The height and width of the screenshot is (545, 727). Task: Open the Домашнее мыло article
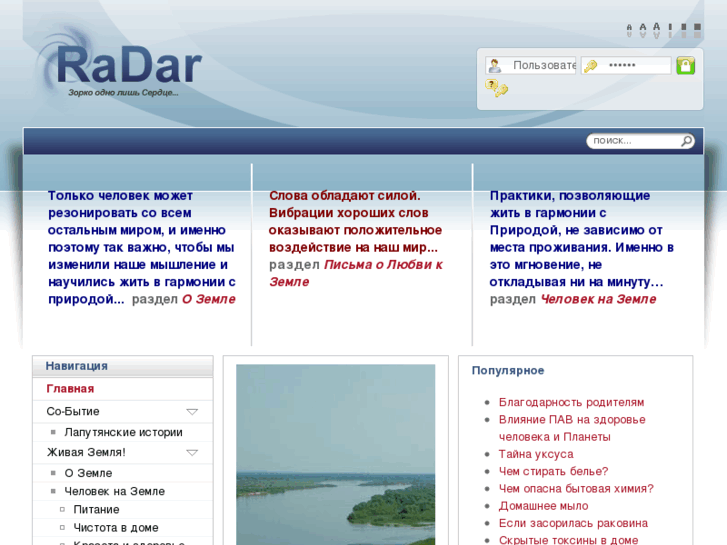543,506
